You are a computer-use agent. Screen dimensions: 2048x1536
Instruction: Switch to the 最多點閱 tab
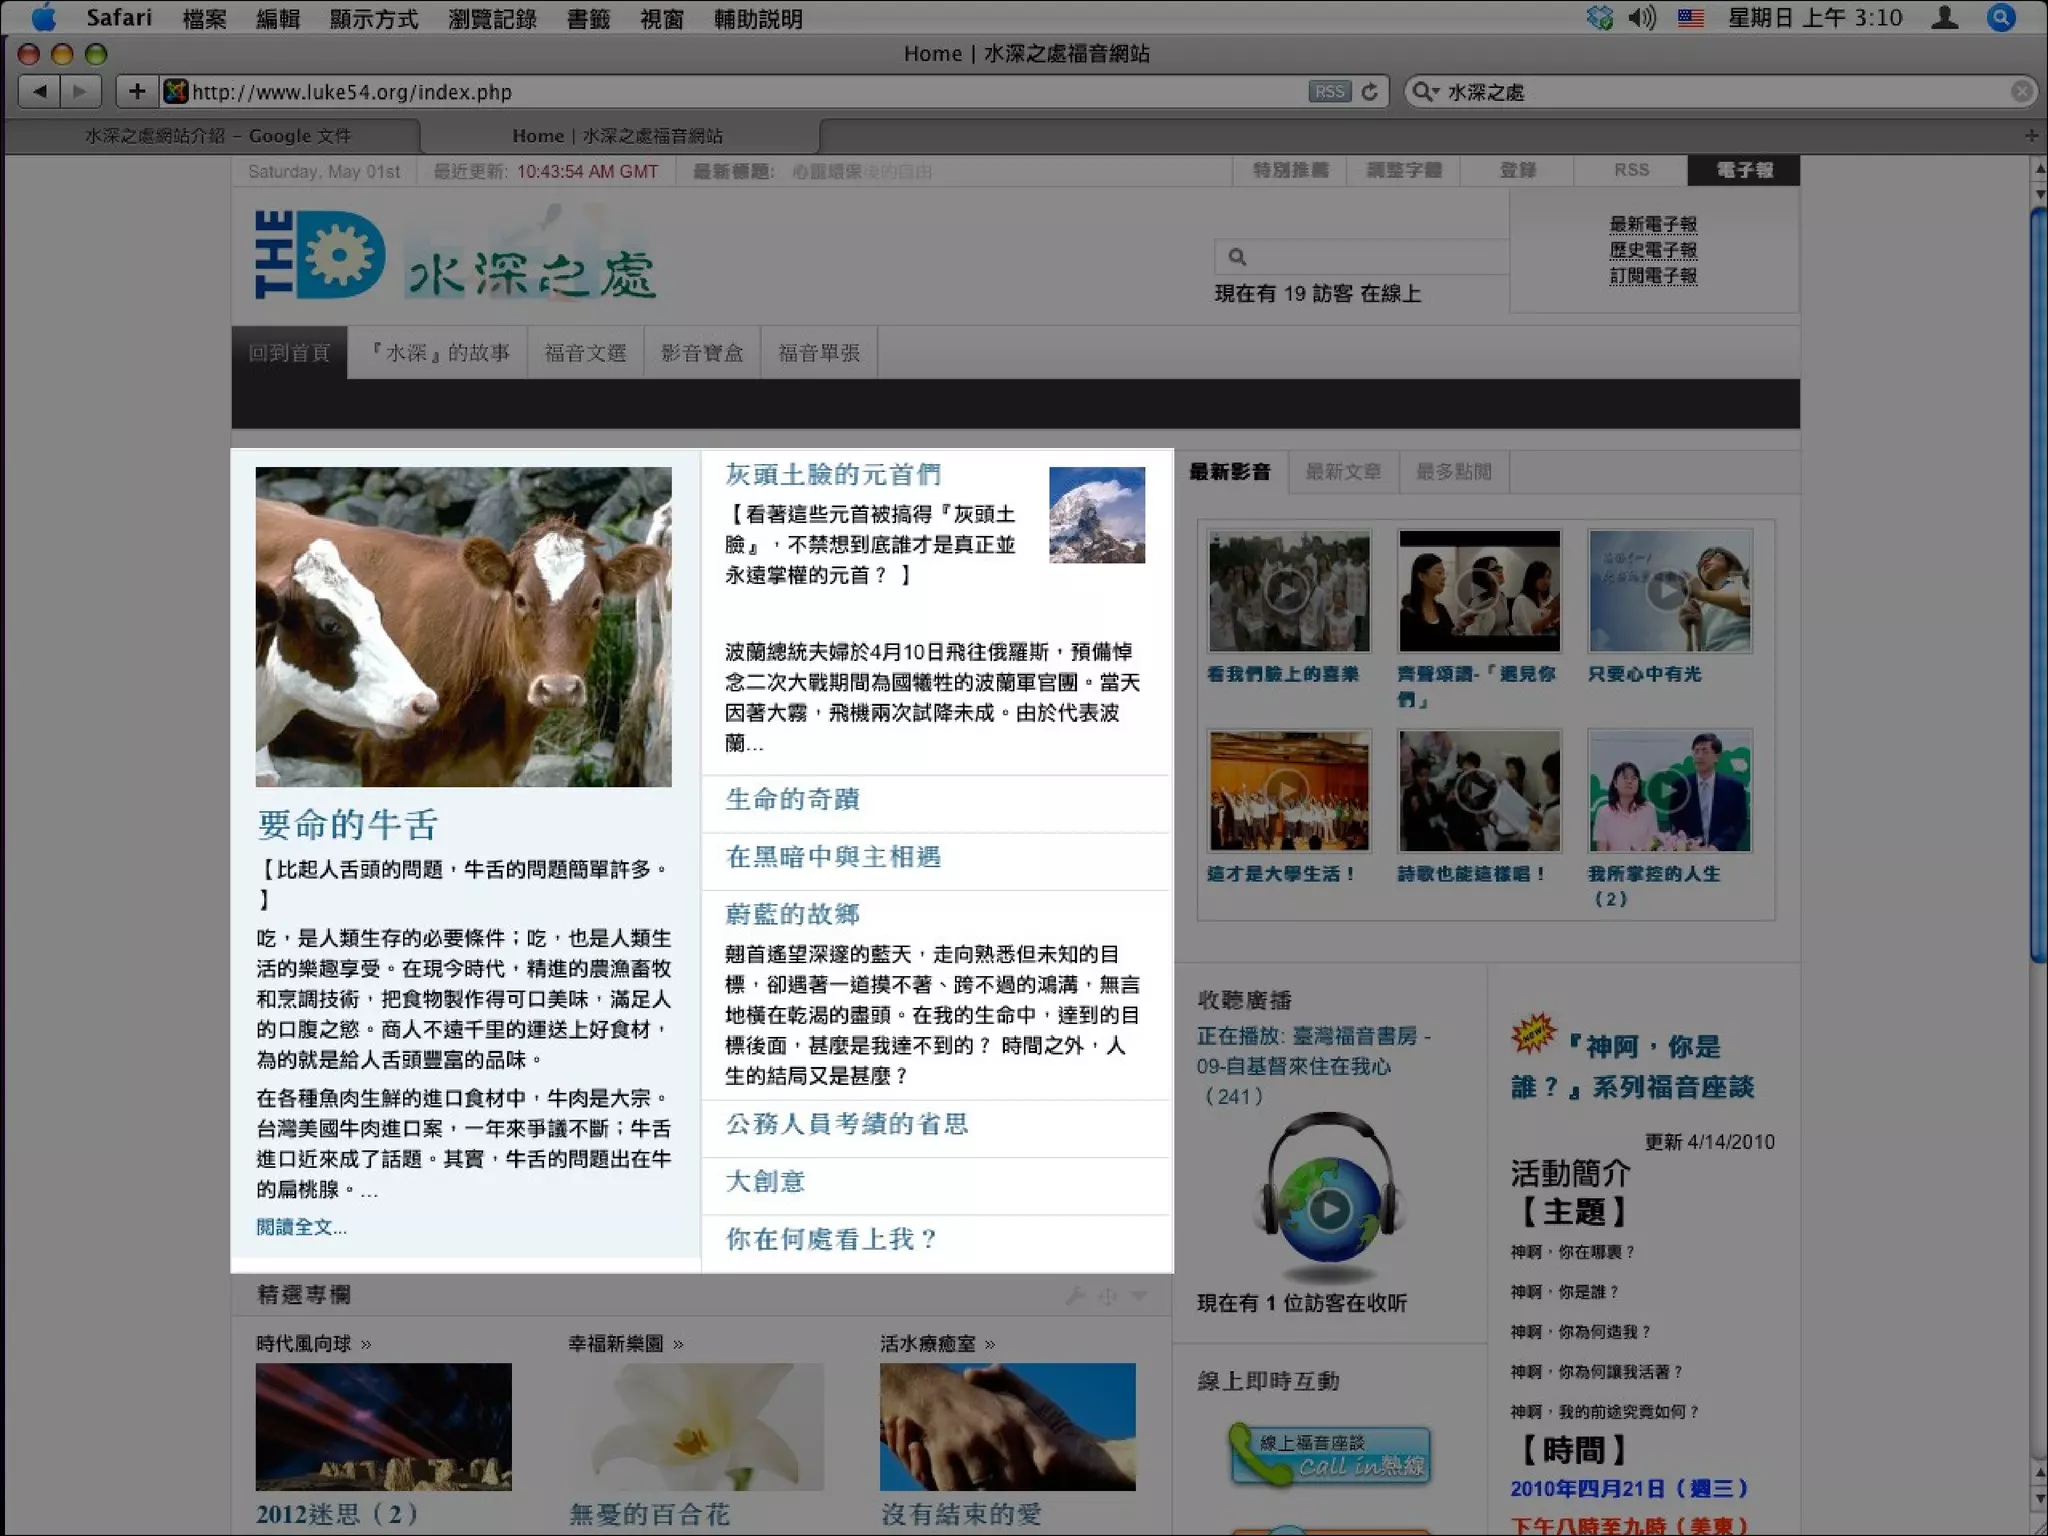click(1453, 472)
